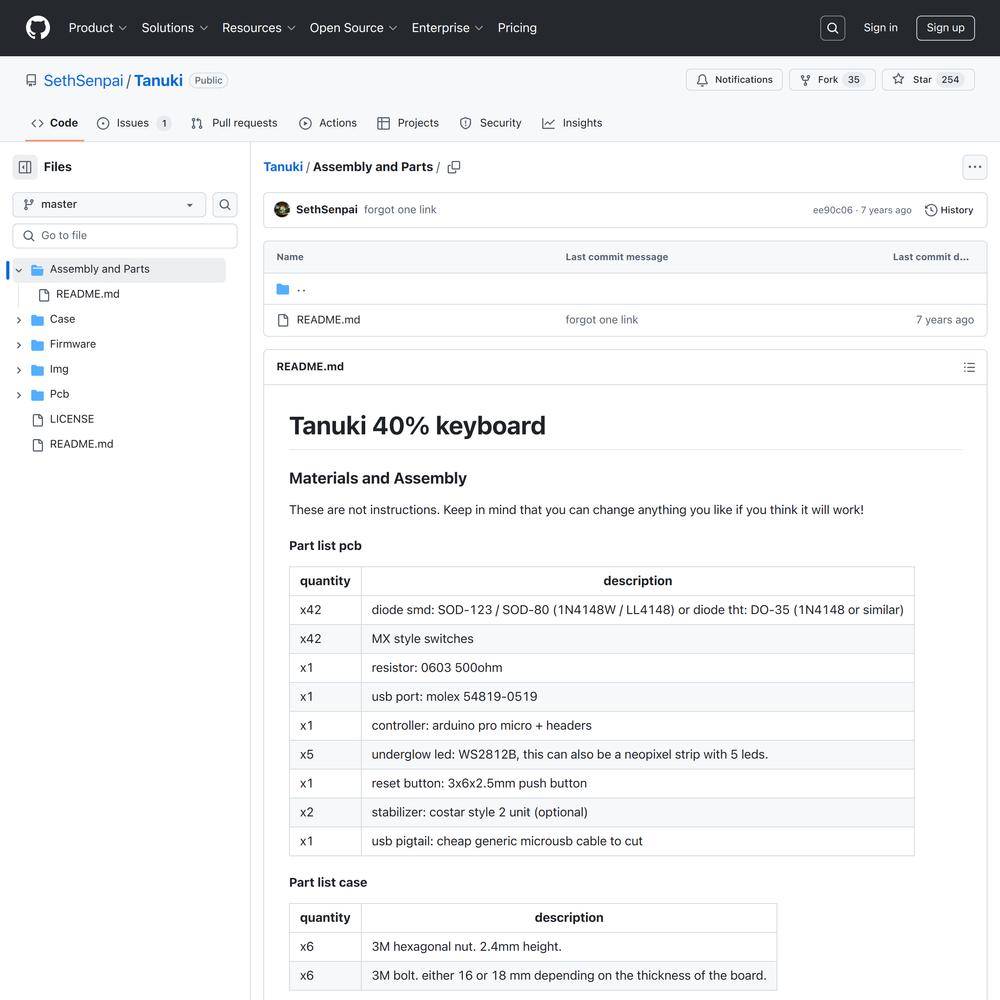The width and height of the screenshot is (1000, 1000).
Task: Switch to the Projects tab
Action: click(x=408, y=123)
